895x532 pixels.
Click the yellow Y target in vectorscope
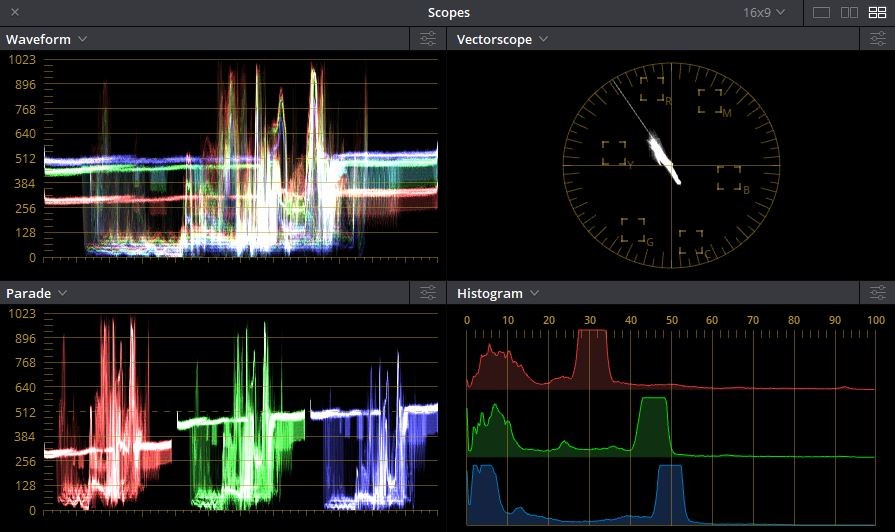(613, 153)
